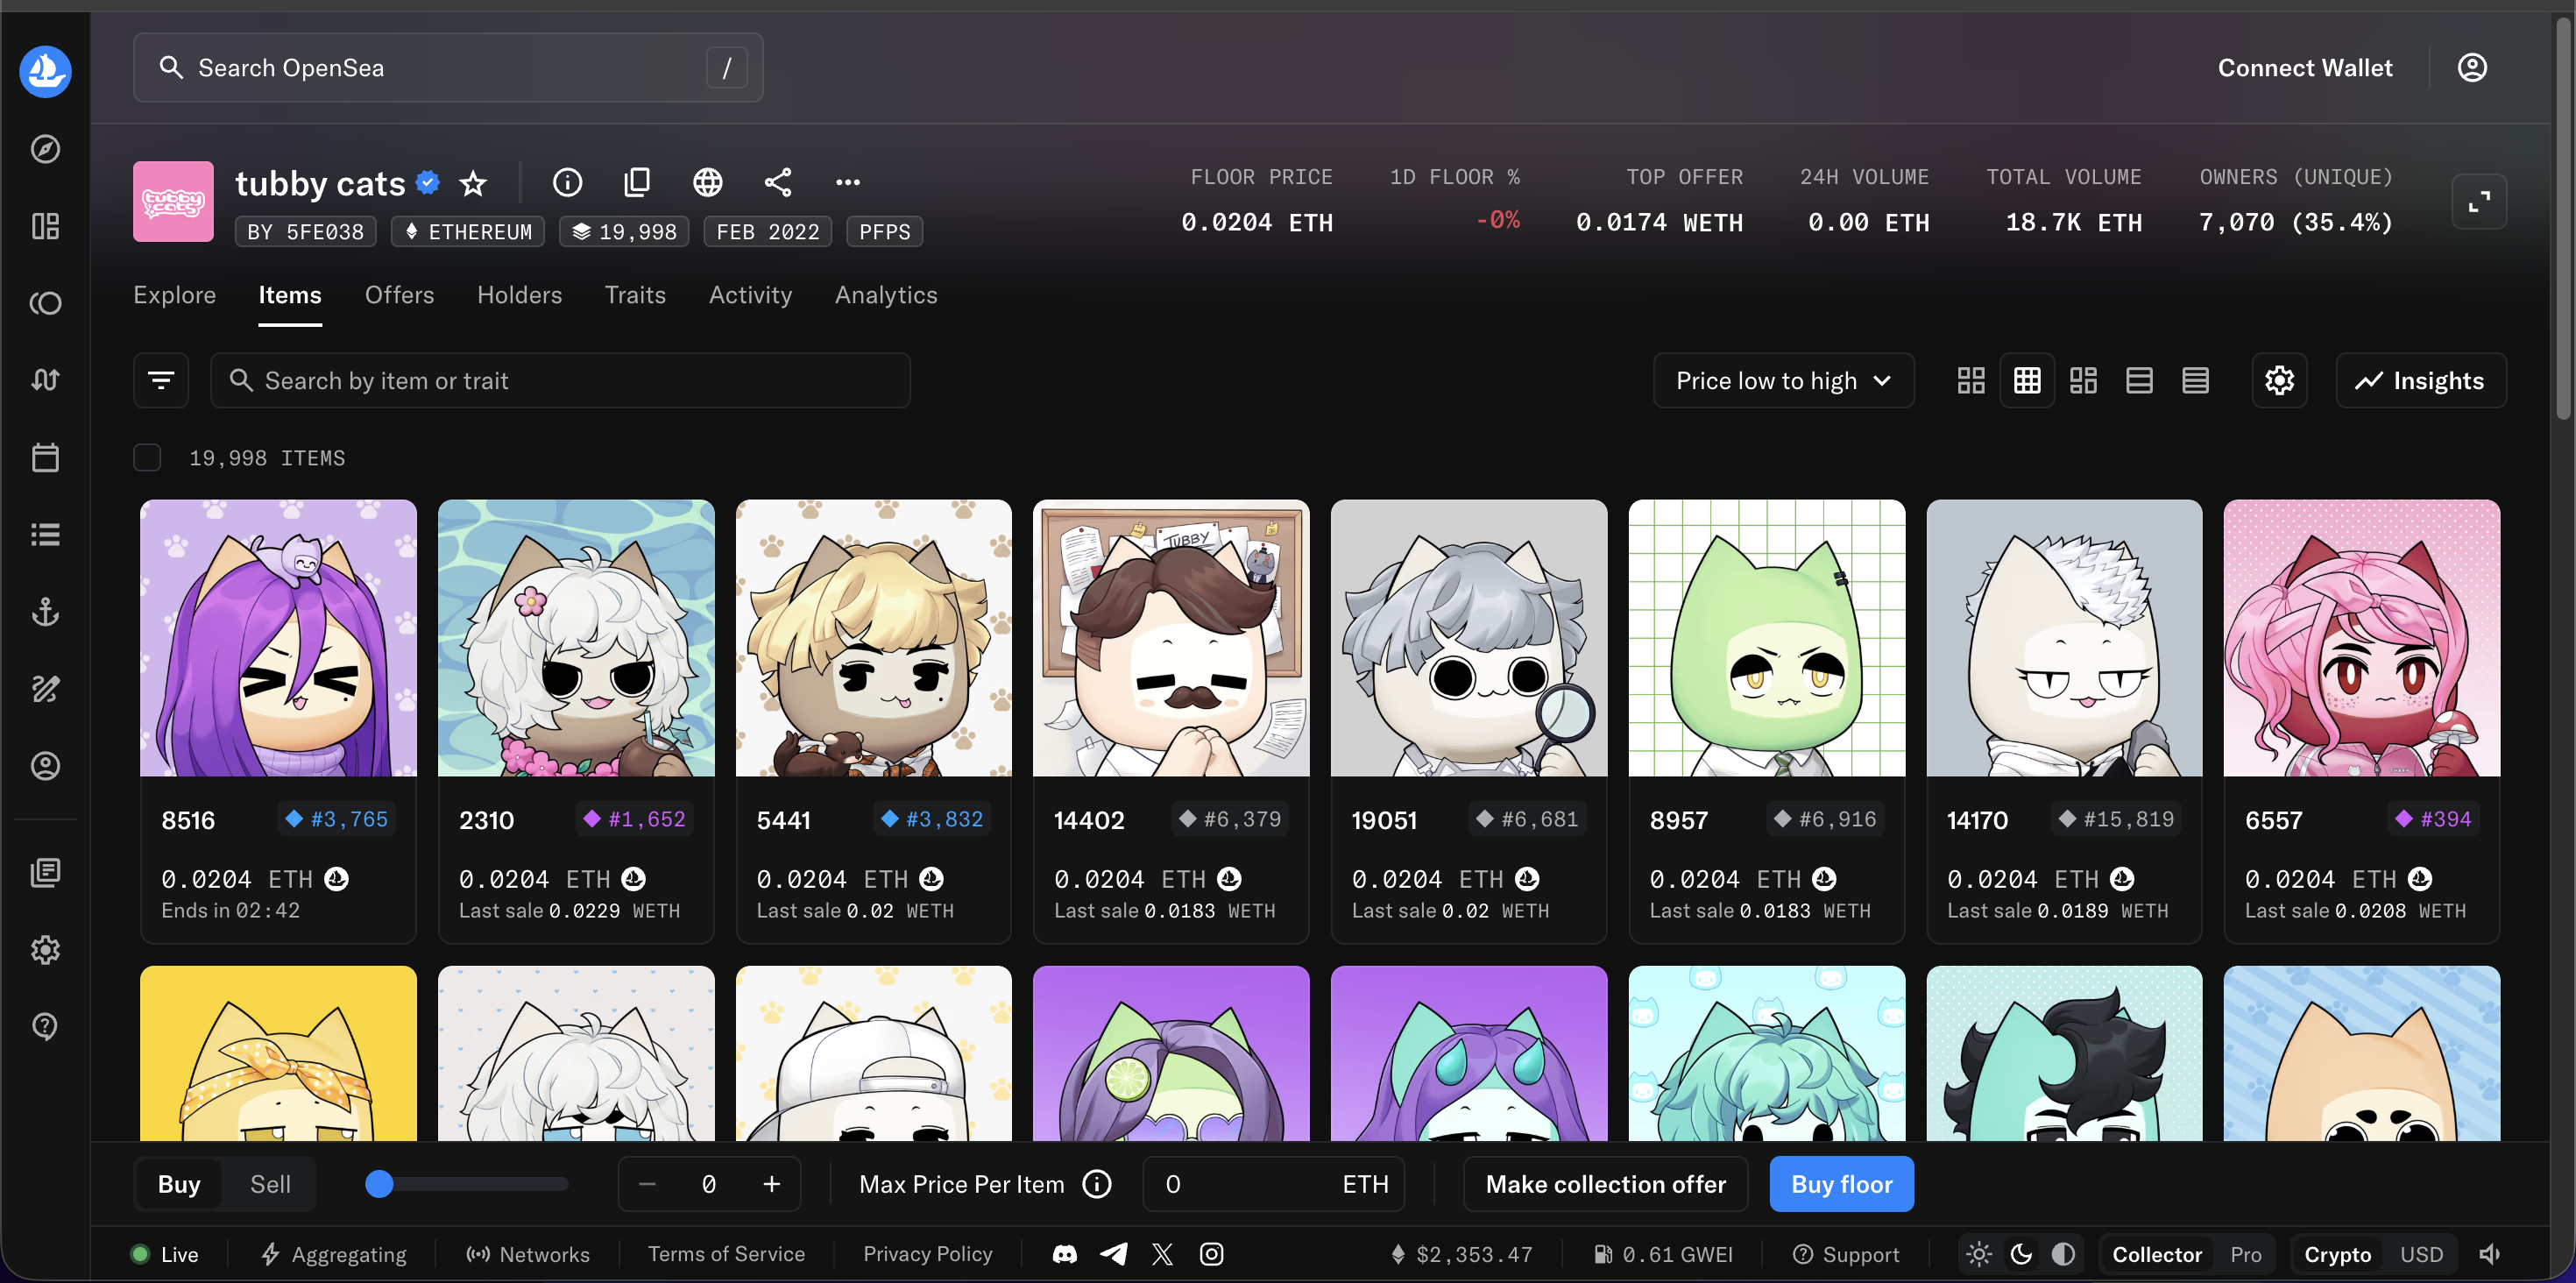Open the Insights panel button
The width and height of the screenshot is (2576, 1283).
pyautogui.click(x=2420, y=380)
